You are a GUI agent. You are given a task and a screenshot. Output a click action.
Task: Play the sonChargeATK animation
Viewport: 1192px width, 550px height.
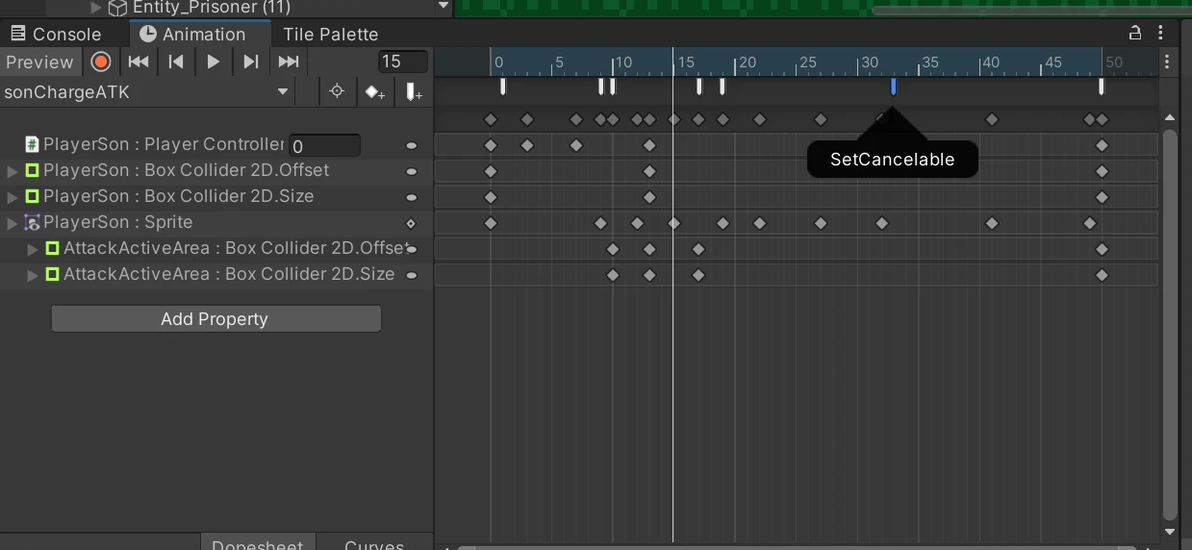pyautogui.click(x=213, y=62)
